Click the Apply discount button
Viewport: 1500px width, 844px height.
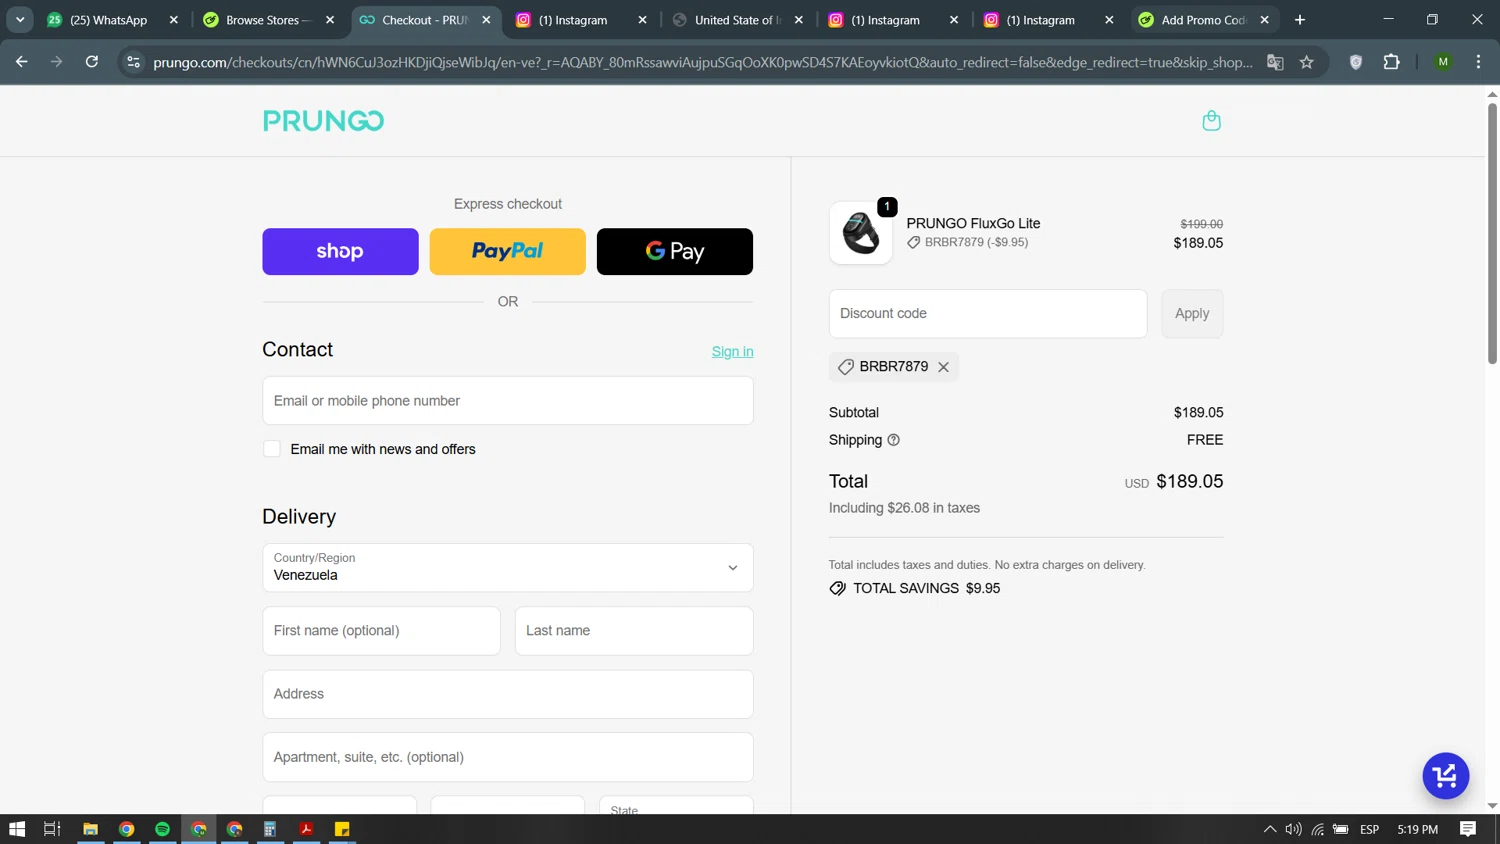pyautogui.click(x=1192, y=313)
